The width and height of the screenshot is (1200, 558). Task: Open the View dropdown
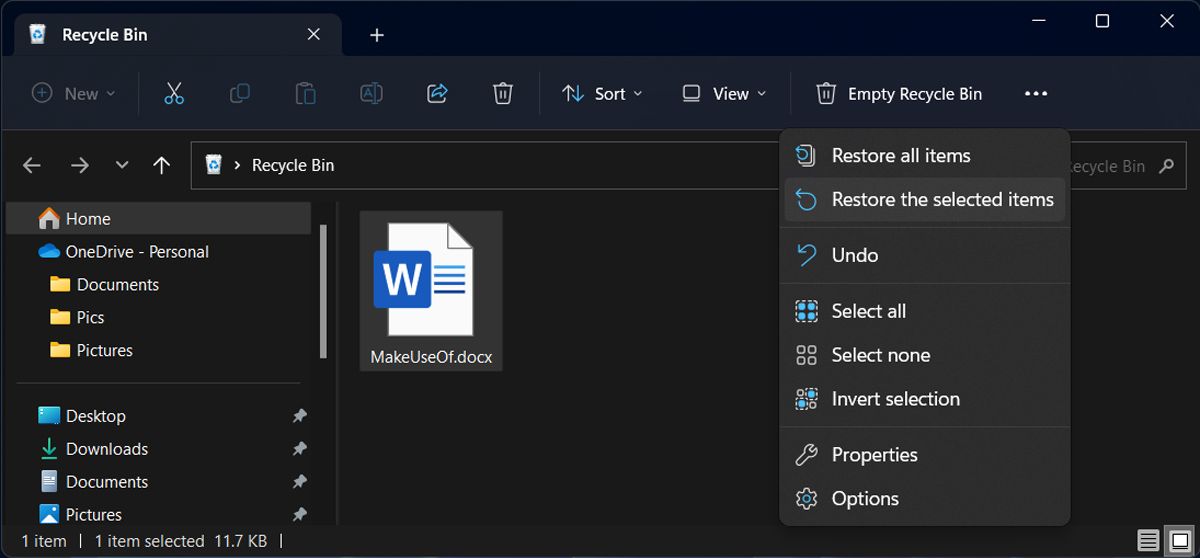pos(724,93)
